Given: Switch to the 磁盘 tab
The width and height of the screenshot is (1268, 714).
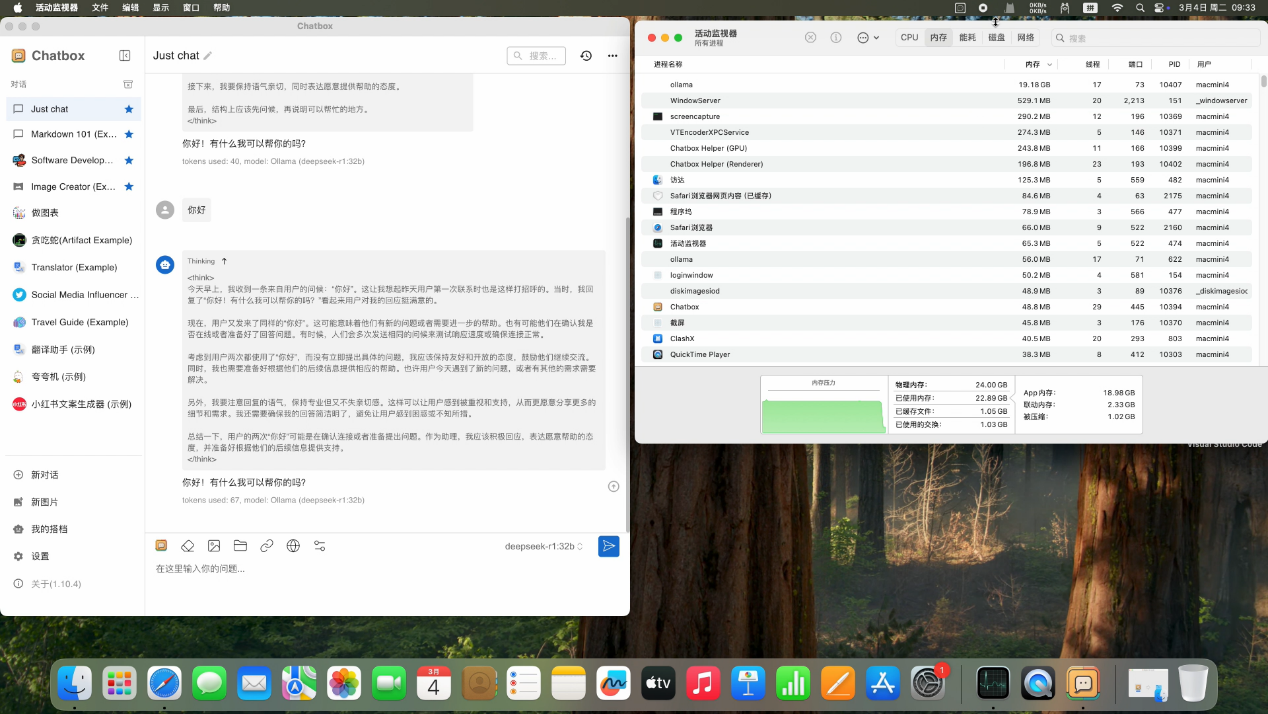Looking at the screenshot, I should pos(997,37).
